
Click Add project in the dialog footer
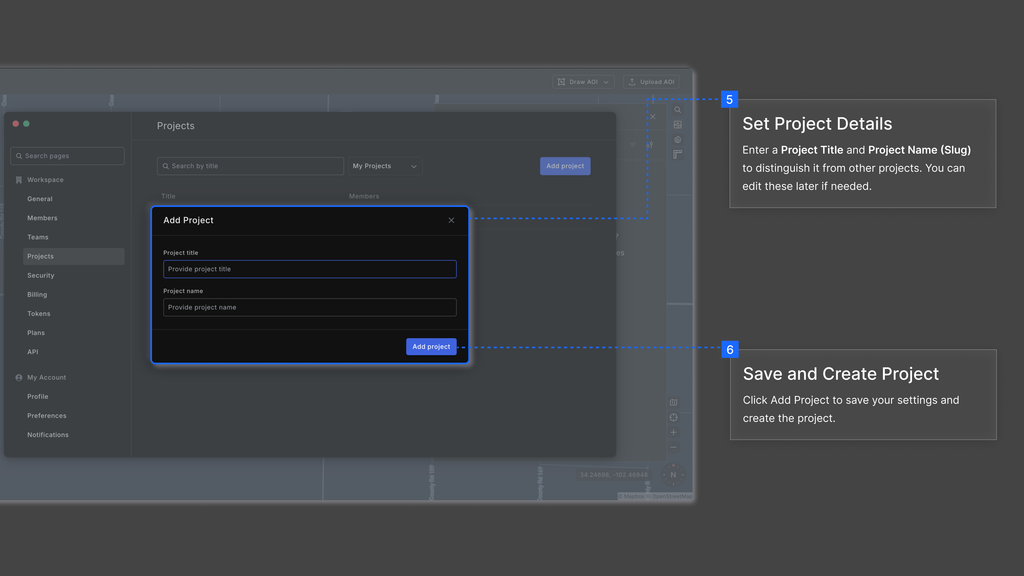(x=431, y=347)
